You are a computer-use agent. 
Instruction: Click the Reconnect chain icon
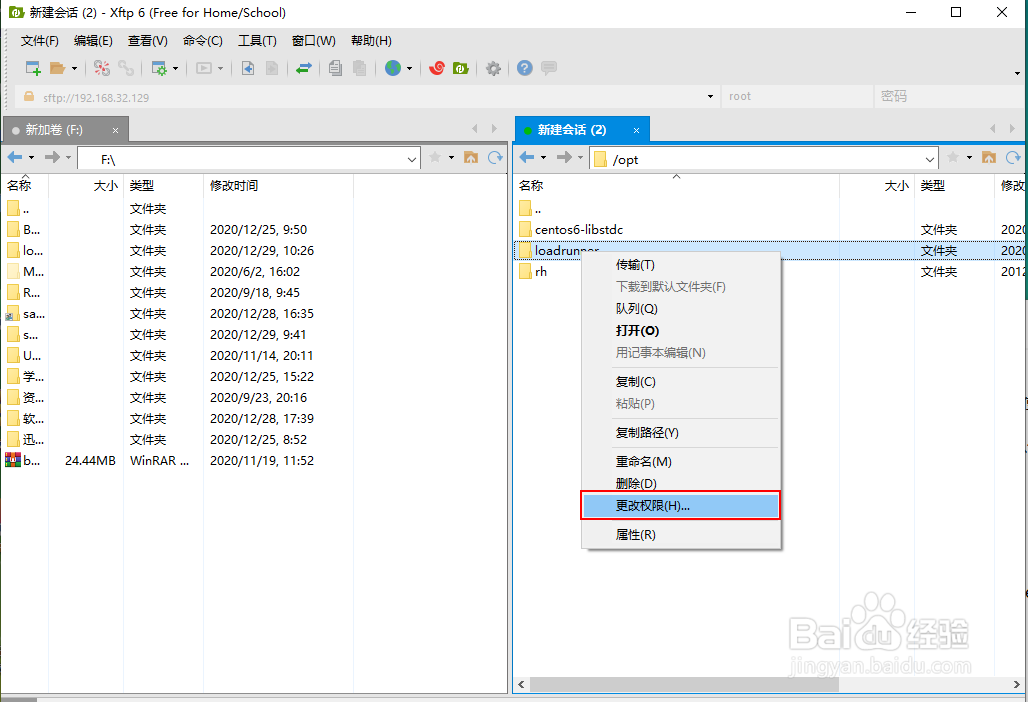pyautogui.click(x=126, y=68)
